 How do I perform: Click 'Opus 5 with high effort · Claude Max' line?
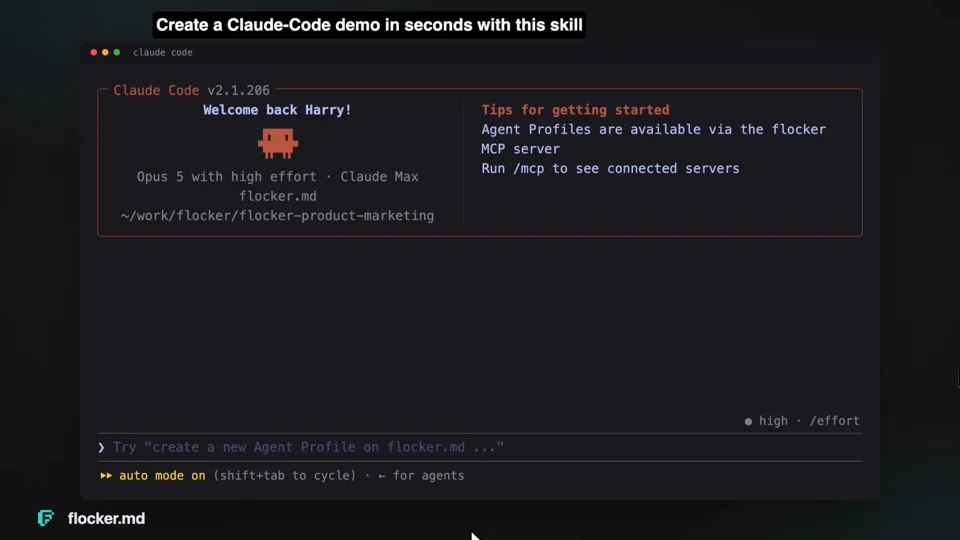(277, 177)
